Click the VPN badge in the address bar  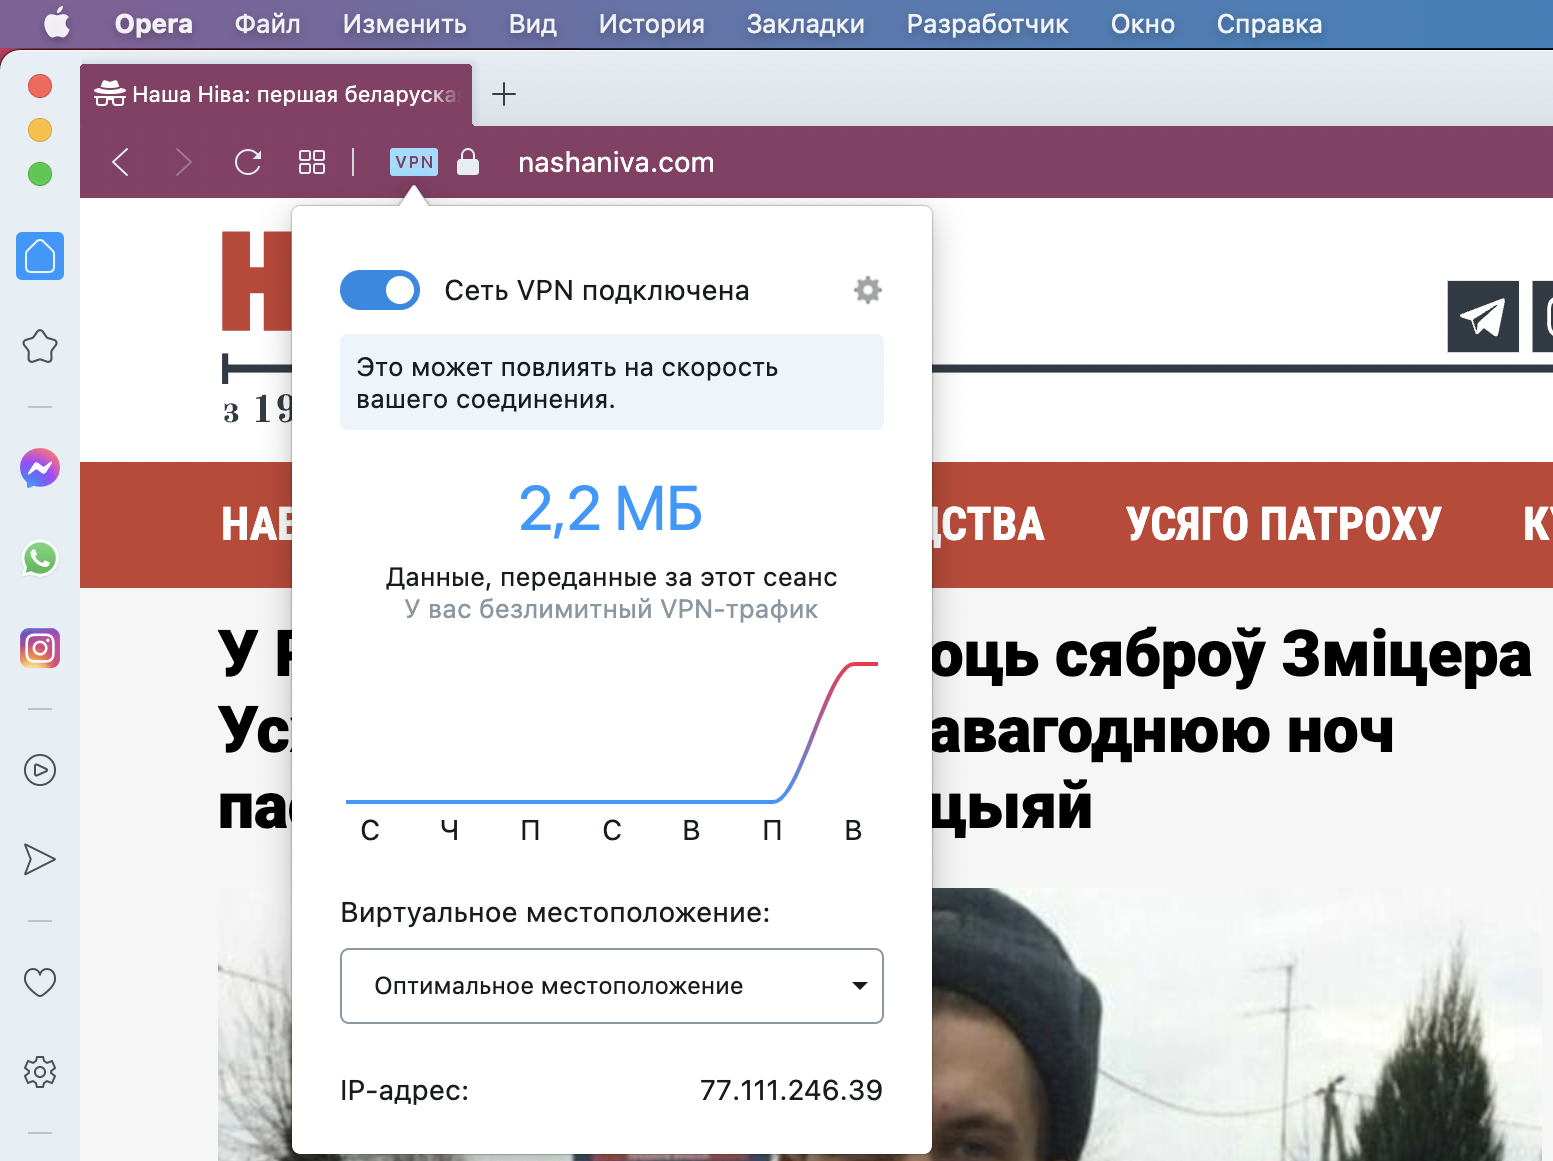(414, 162)
